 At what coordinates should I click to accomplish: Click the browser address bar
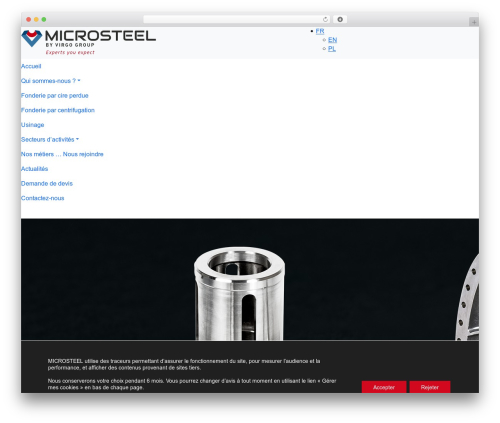pyautogui.click(x=237, y=19)
